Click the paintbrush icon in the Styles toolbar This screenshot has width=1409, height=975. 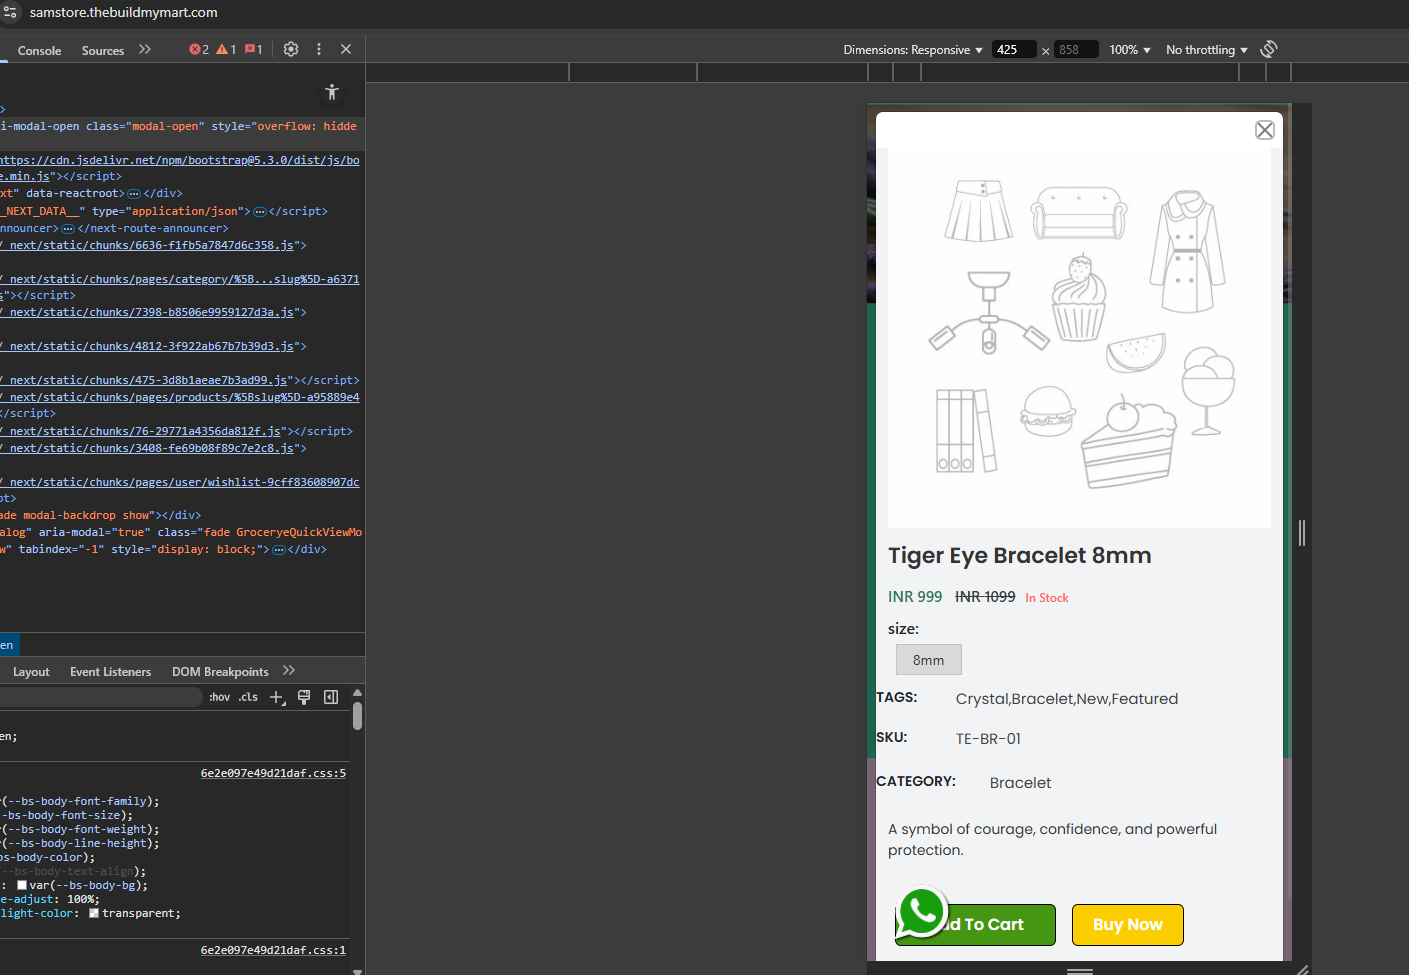(304, 697)
